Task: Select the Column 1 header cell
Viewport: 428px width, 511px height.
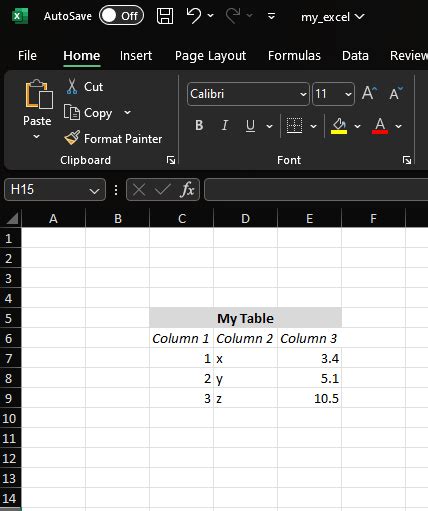Action: click(x=181, y=338)
